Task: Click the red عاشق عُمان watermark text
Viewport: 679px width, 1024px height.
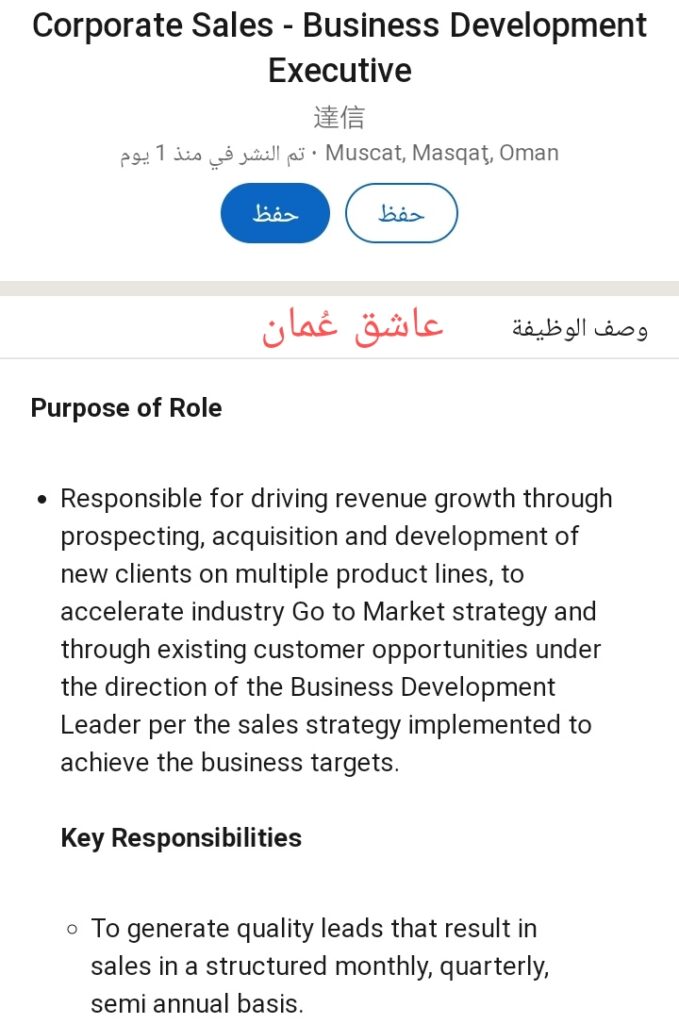Action: (352, 327)
